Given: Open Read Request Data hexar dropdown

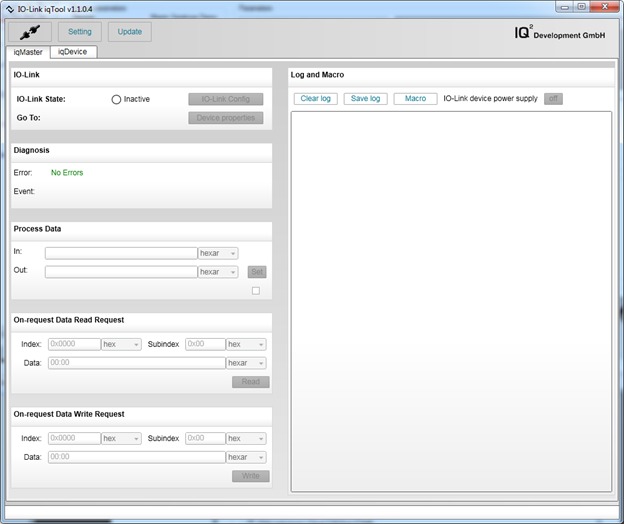Looking at the screenshot, I should coord(246,363).
